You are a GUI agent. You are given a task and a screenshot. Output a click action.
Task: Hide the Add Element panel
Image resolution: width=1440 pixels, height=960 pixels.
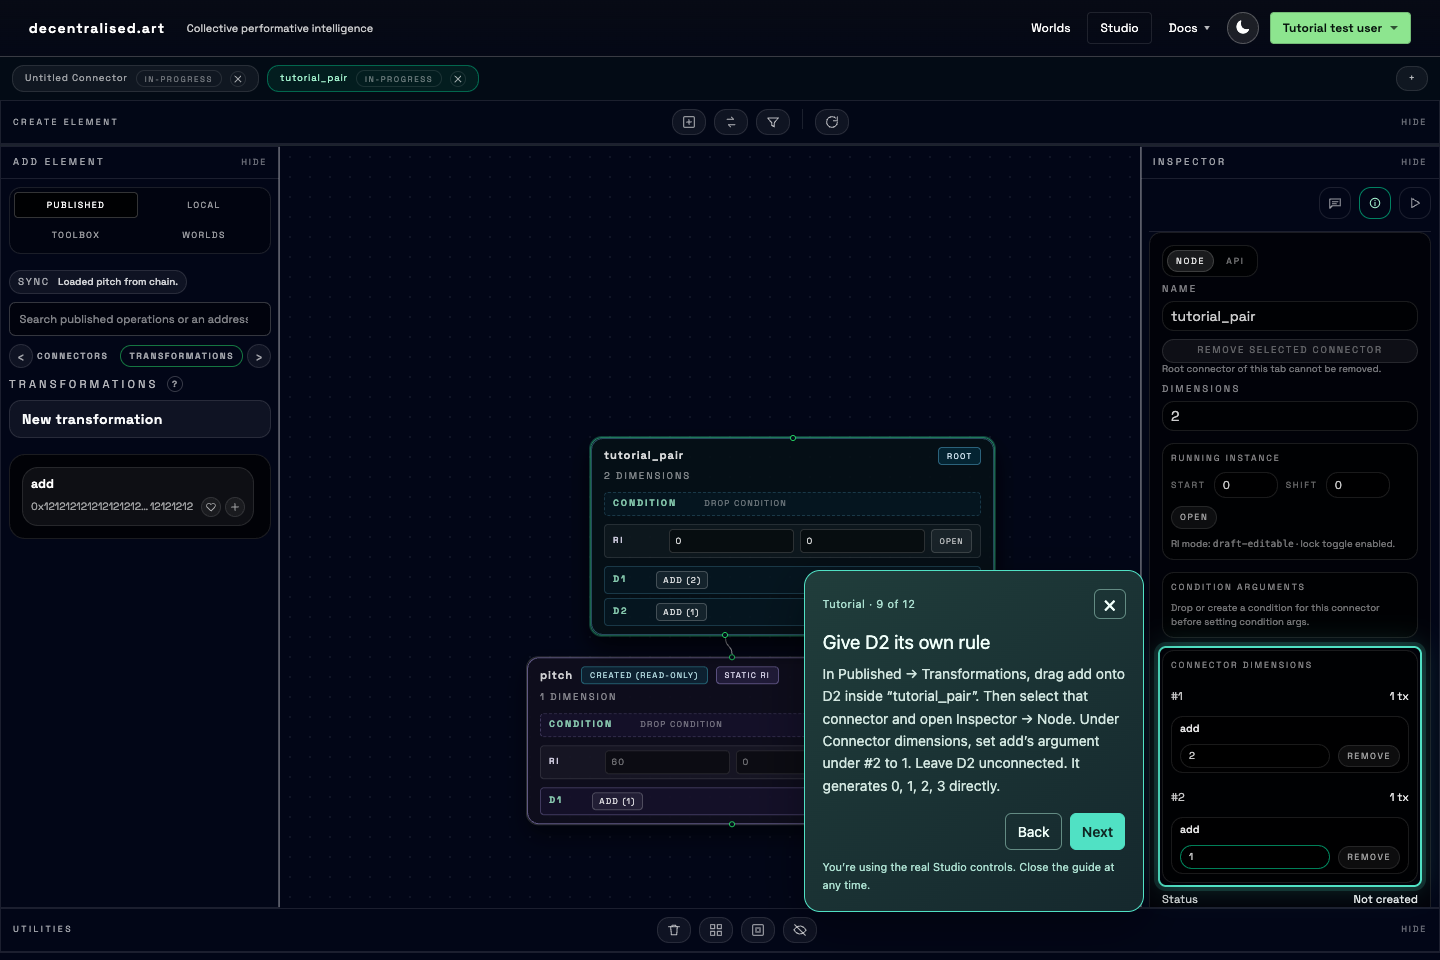coord(254,162)
